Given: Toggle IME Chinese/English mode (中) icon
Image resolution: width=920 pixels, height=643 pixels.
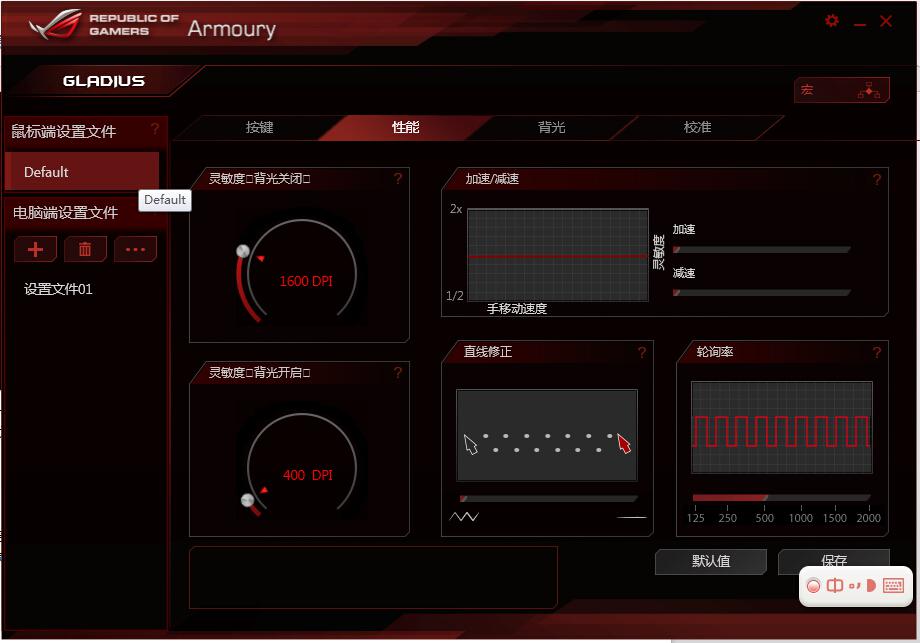Looking at the screenshot, I should coord(835,586).
